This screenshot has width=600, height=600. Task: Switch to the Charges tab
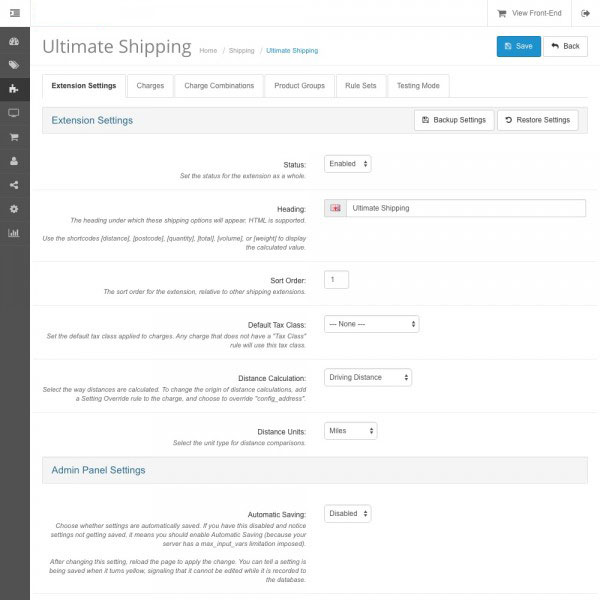coord(150,86)
